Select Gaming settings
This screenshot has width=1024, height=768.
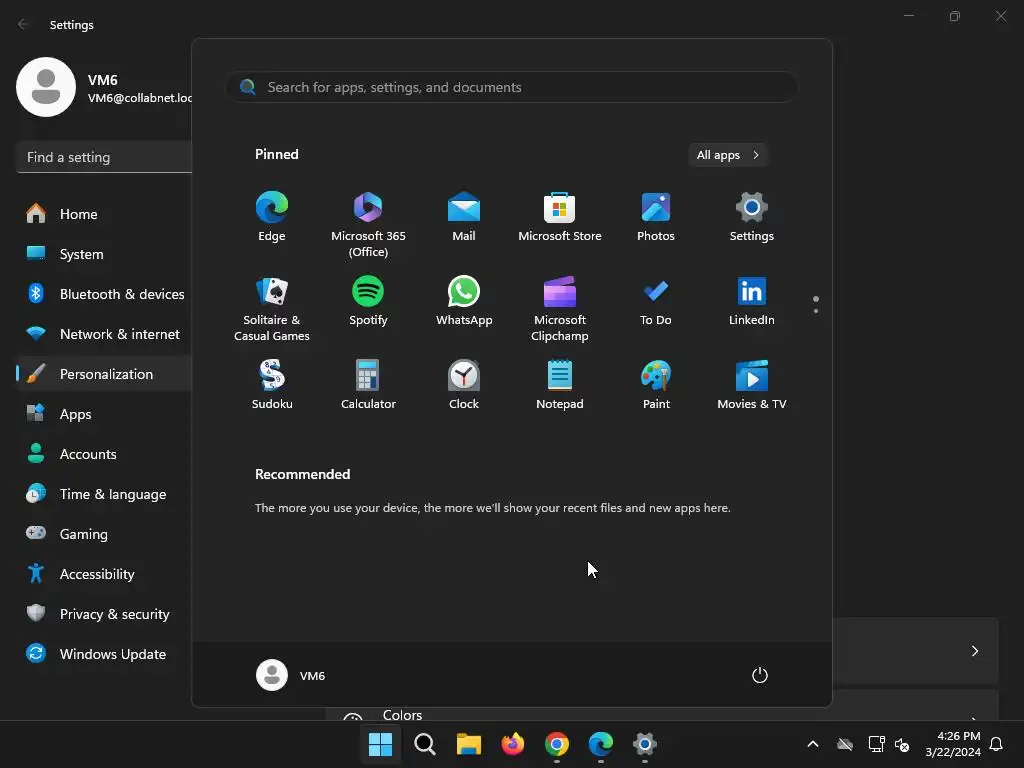point(104,534)
